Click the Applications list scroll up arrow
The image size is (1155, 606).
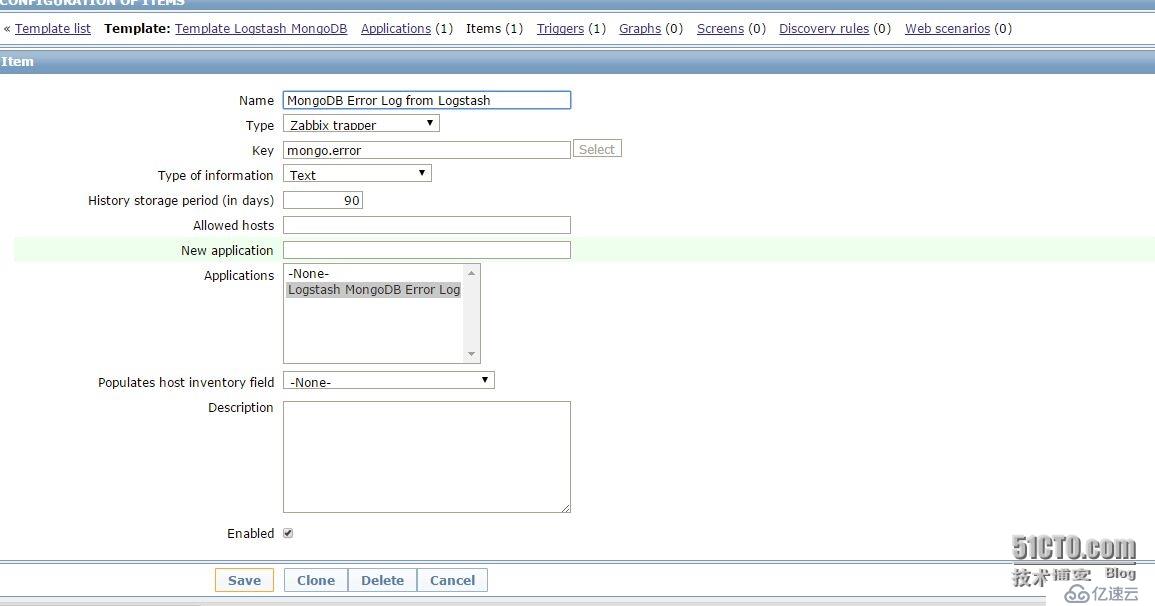click(x=471, y=273)
